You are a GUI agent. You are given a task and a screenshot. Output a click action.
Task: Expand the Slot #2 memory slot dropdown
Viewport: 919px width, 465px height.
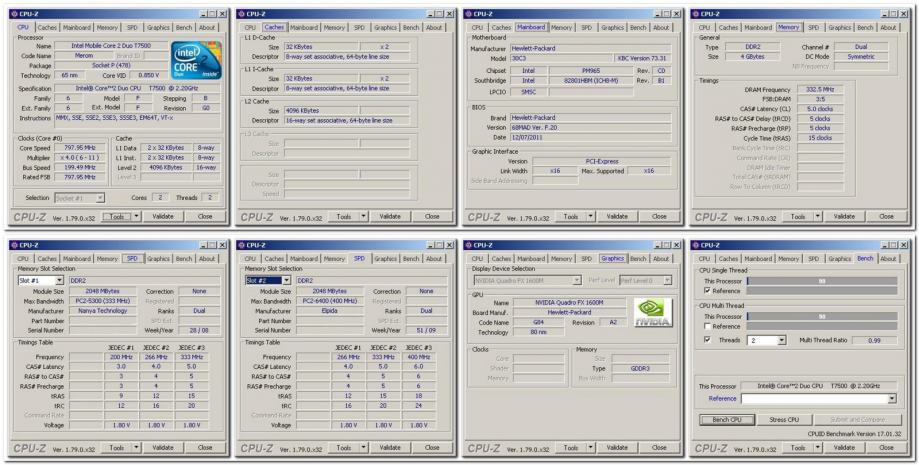point(286,281)
